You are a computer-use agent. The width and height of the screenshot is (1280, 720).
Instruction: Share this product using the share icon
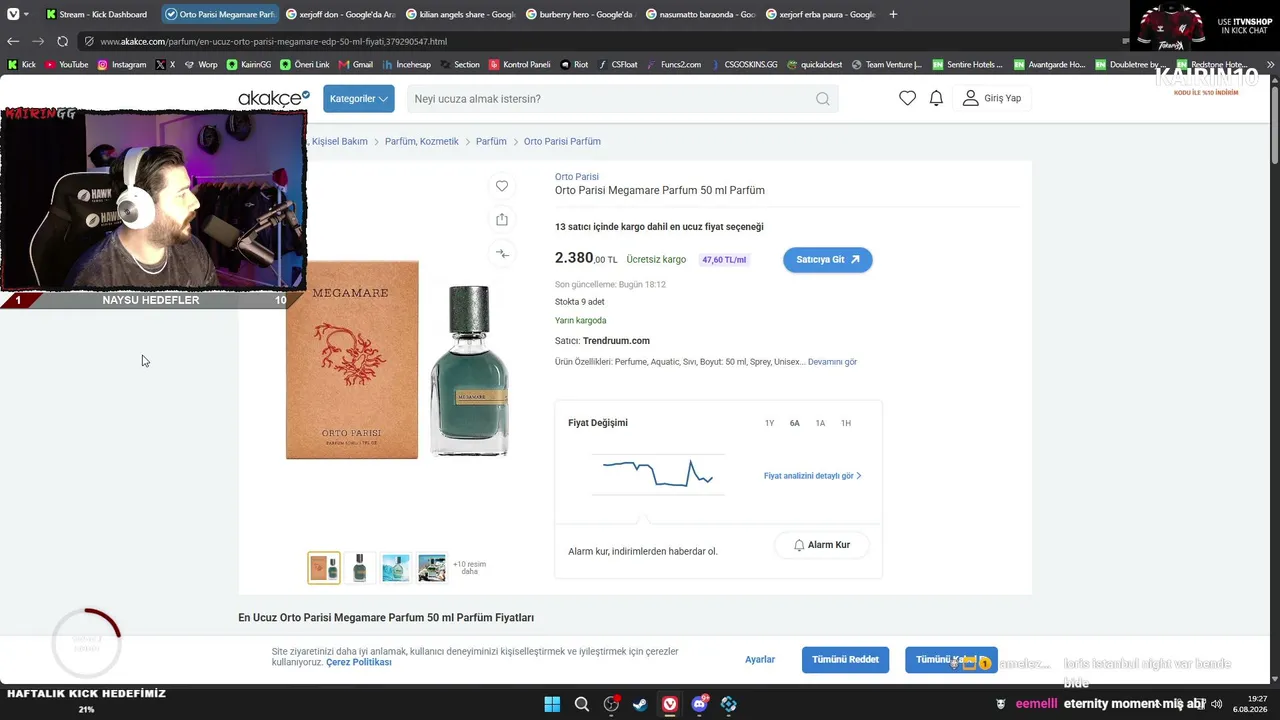502,220
